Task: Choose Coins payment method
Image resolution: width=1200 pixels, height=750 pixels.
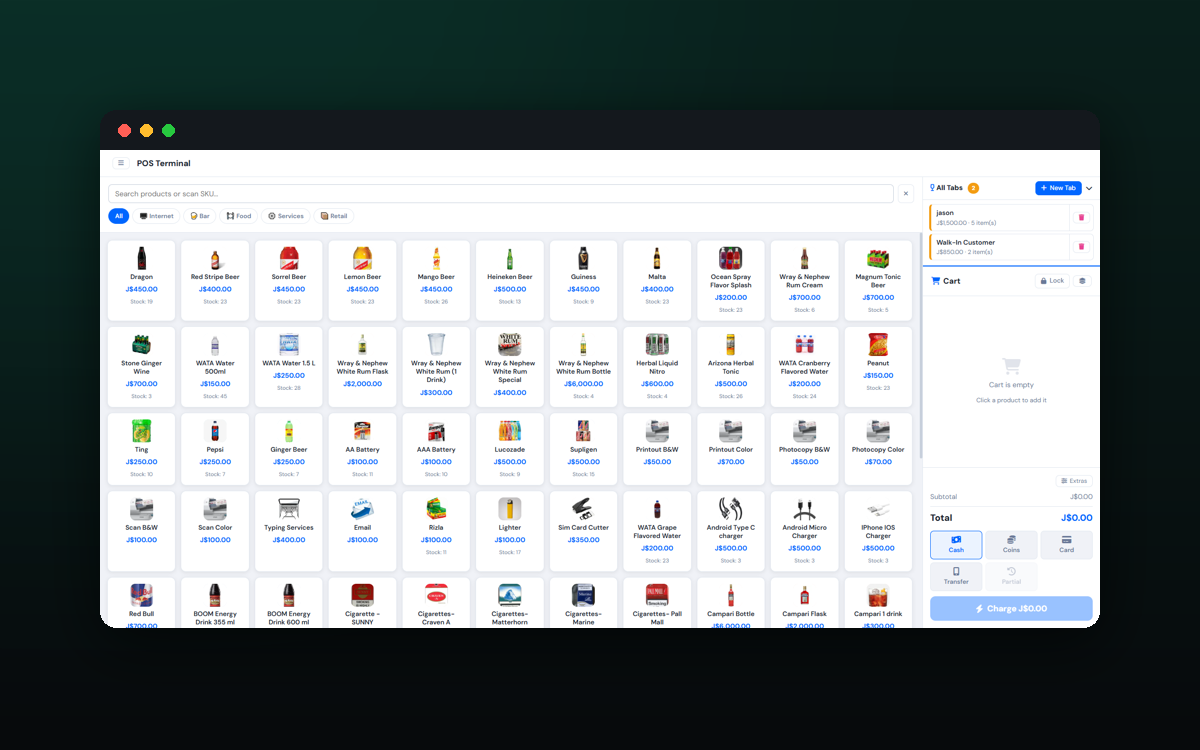Action: [x=1011, y=545]
